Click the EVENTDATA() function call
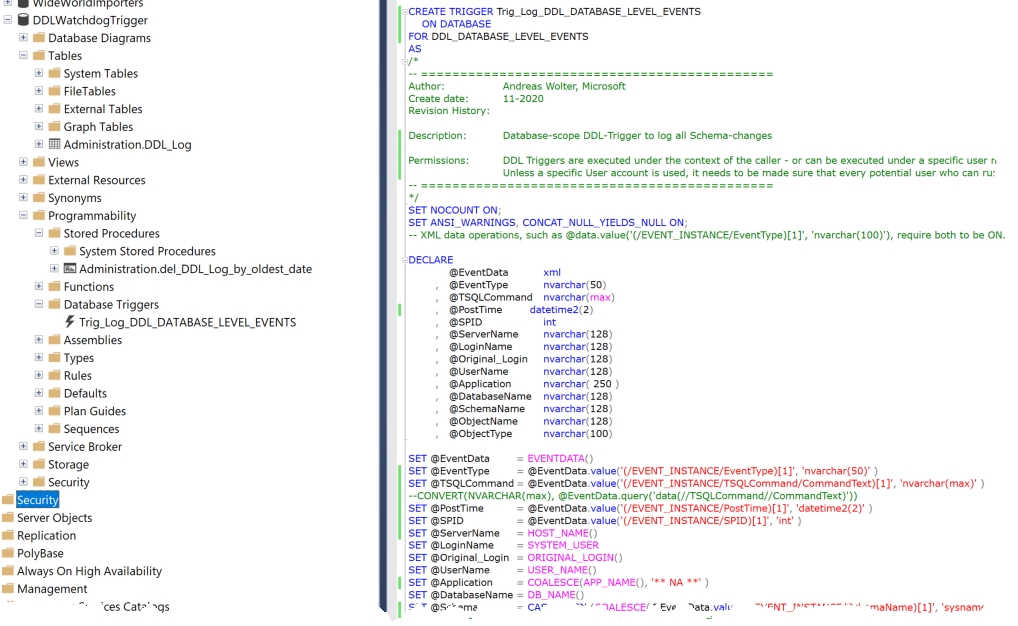The width and height of the screenshot is (1018, 626). [x=560, y=458]
